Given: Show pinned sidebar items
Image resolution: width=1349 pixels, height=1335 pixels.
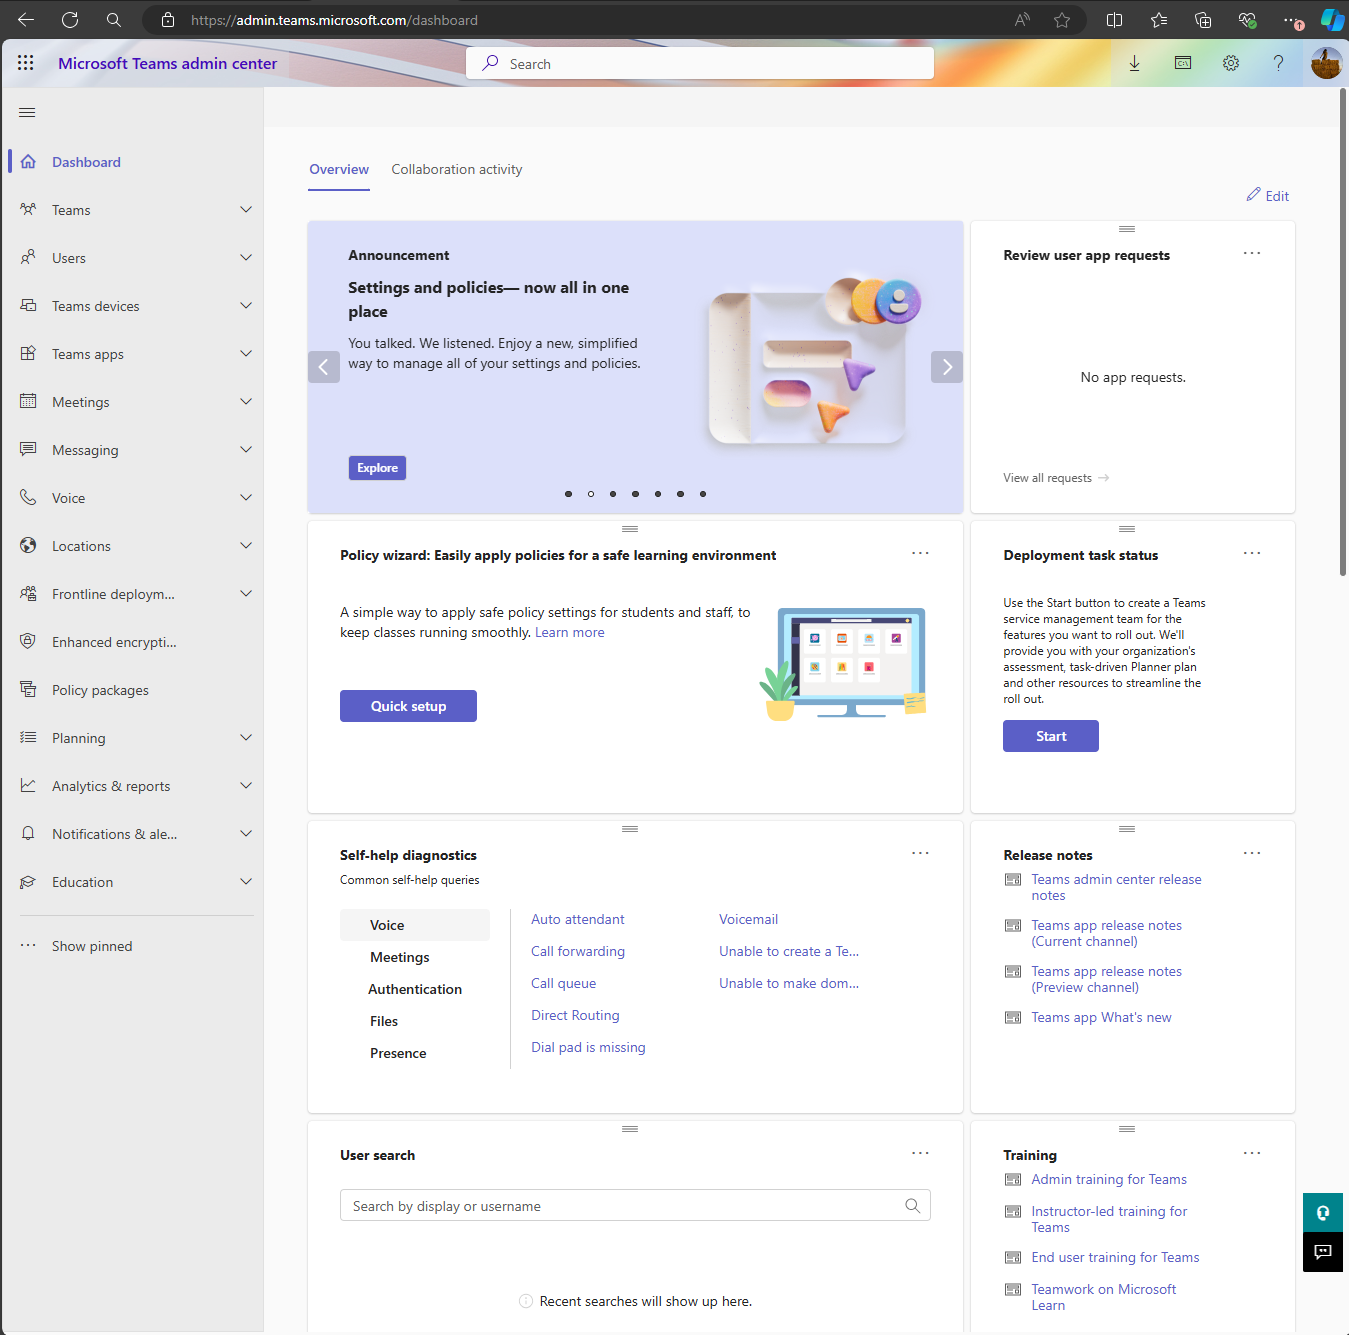Looking at the screenshot, I should point(91,945).
